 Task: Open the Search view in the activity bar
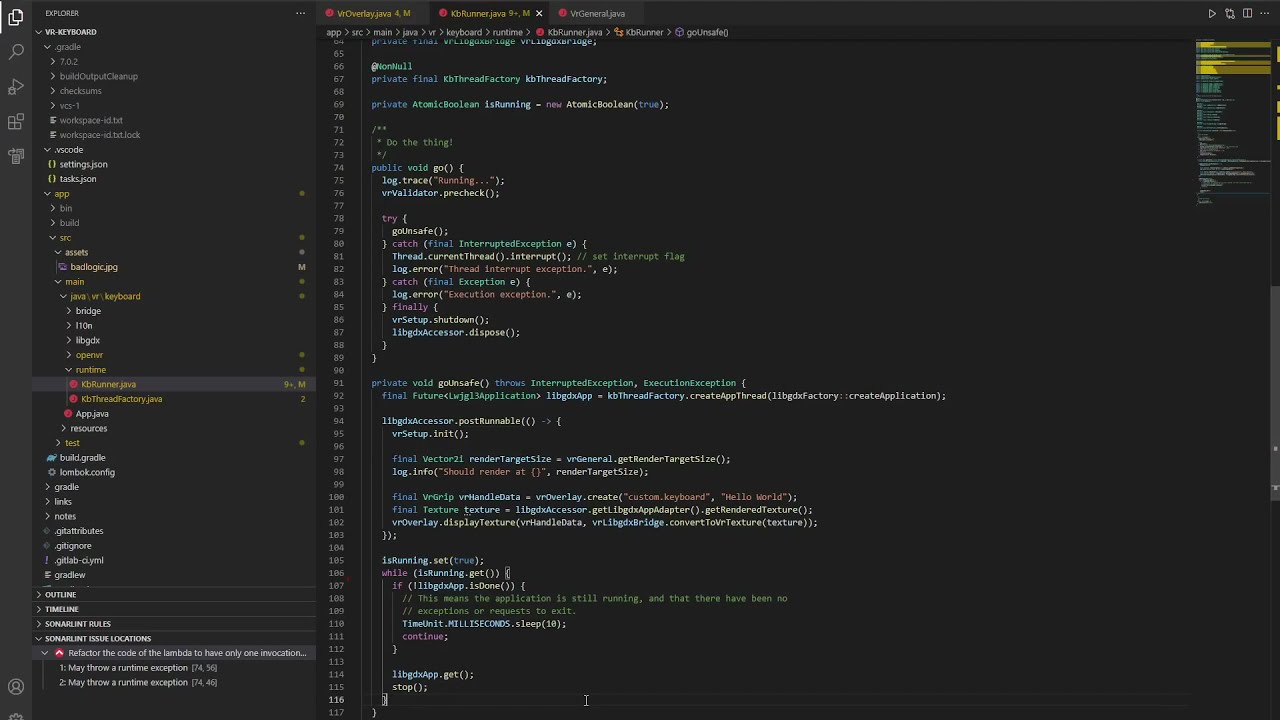(x=16, y=52)
